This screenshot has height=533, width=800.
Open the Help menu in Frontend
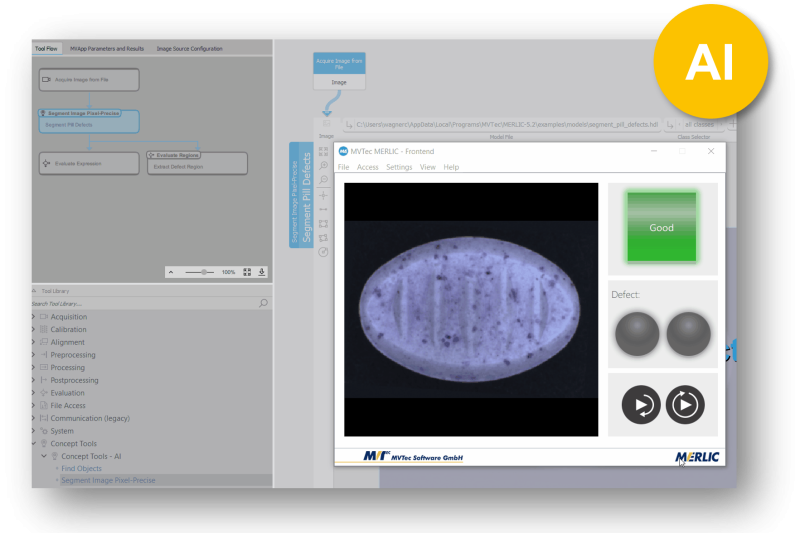coord(451,167)
